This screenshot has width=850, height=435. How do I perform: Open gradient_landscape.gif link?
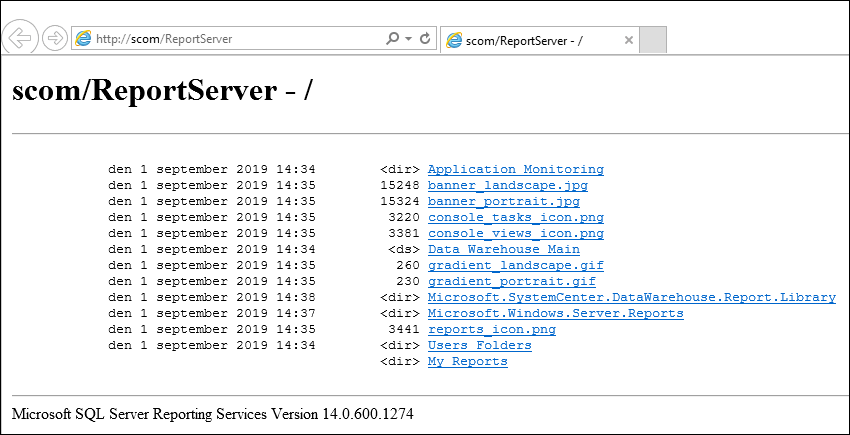point(516,266)
